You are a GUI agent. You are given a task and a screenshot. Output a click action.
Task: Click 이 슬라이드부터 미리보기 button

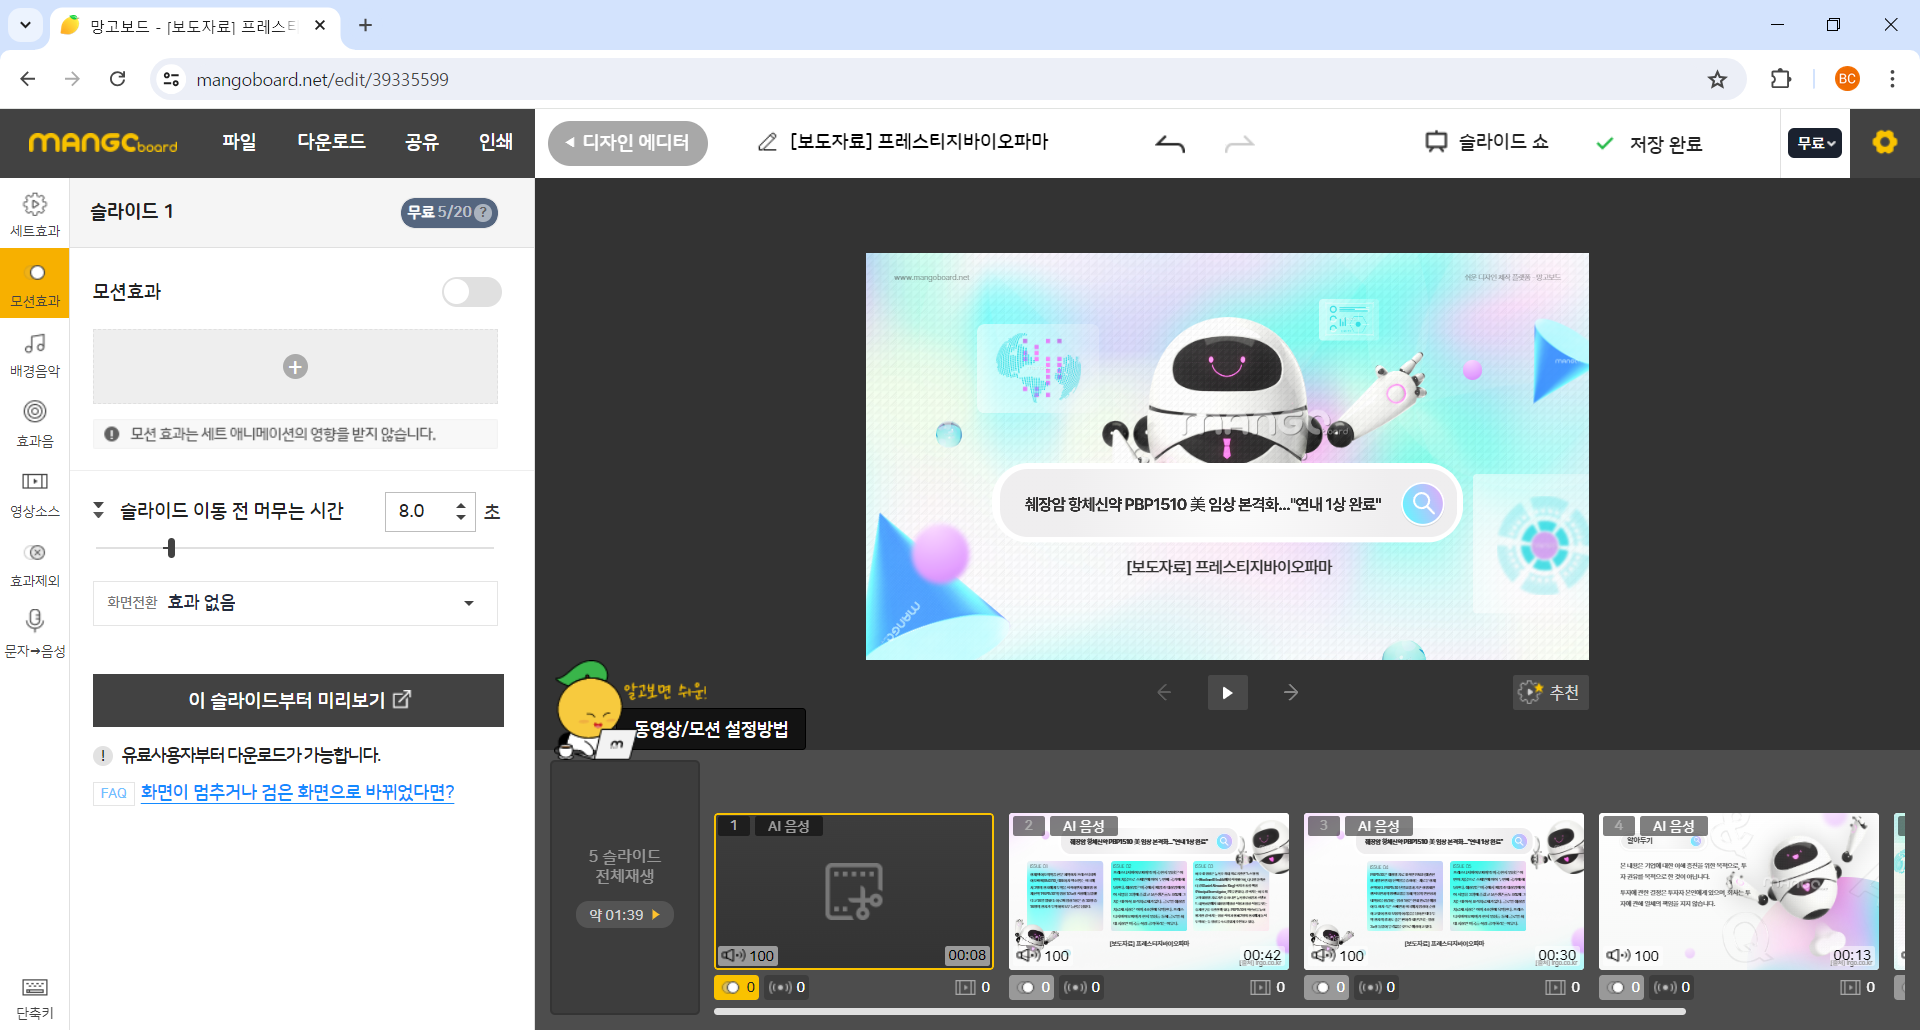pos(298,700)
